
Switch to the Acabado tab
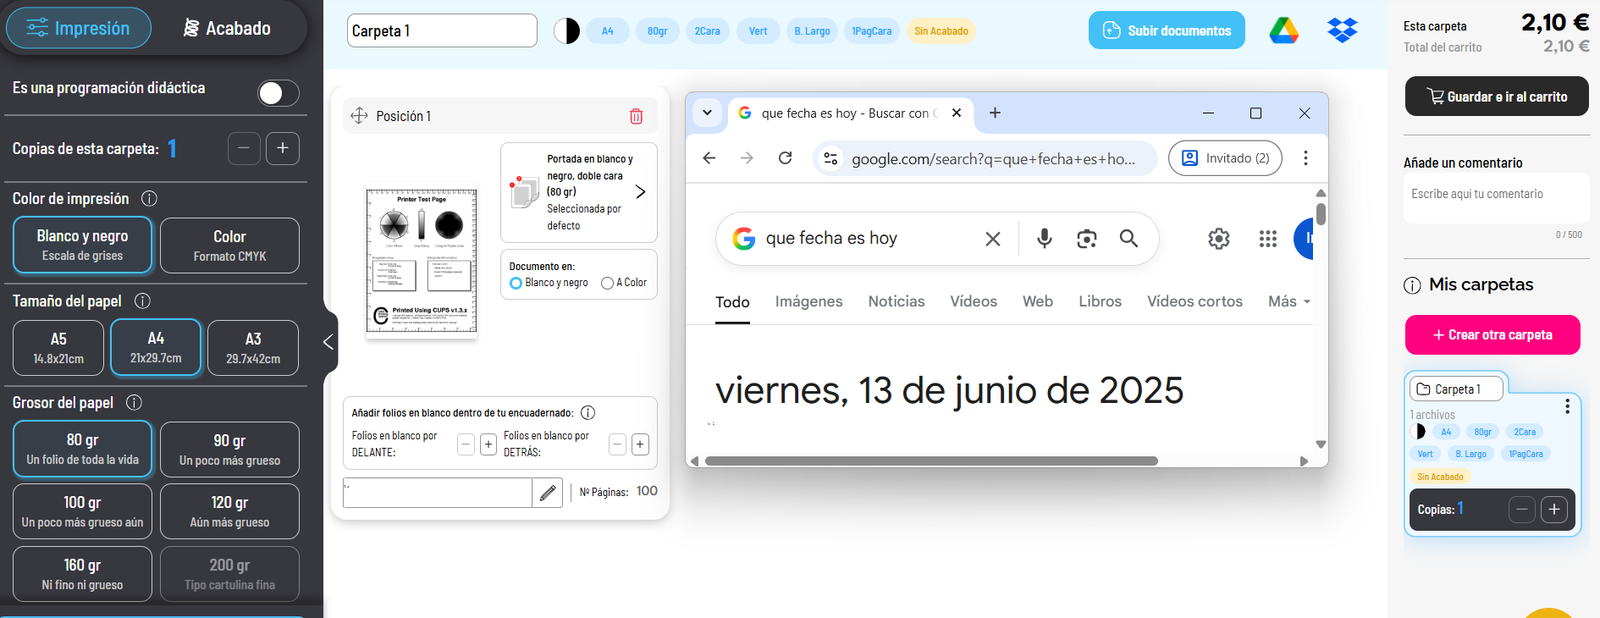tap(228, 28)
